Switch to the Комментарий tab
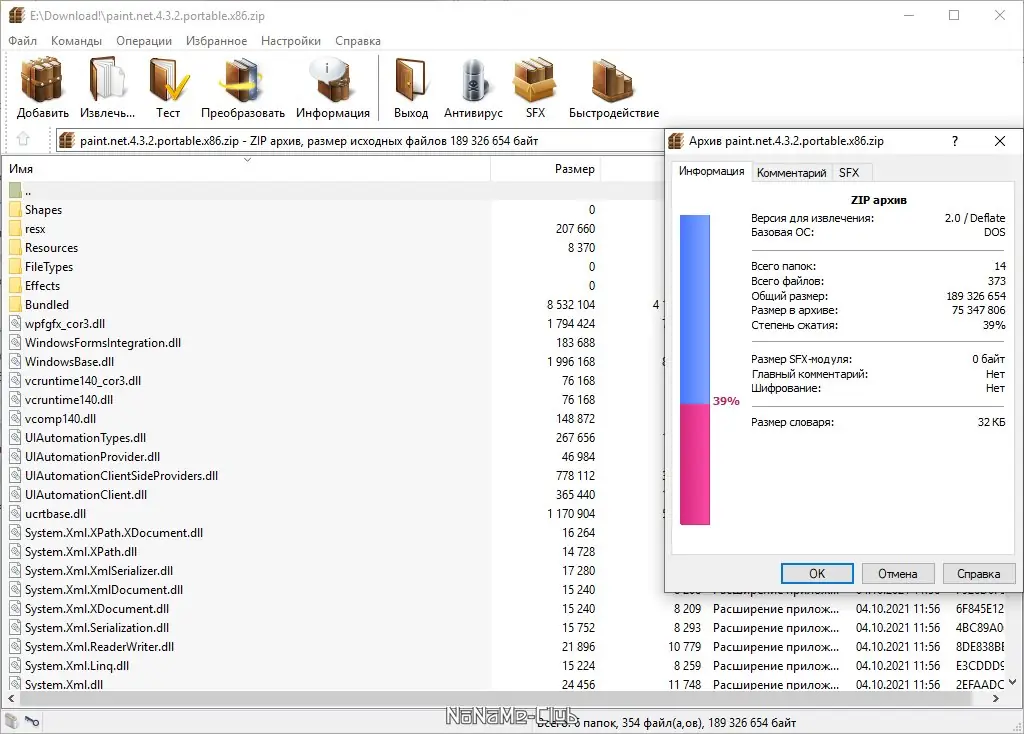This screenshot has height=734, width=1024. [x=792, y=173]
